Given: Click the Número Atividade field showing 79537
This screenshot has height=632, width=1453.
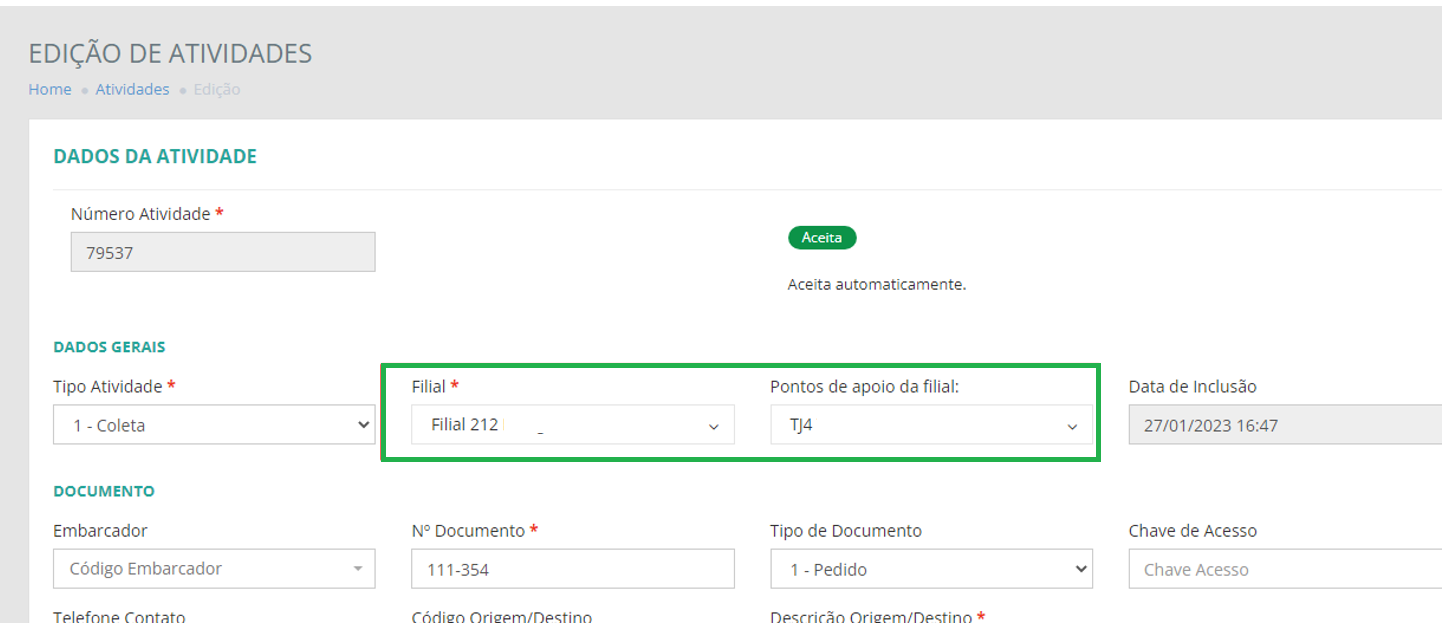Looking at the screenshot, I should tap(223, 253).
